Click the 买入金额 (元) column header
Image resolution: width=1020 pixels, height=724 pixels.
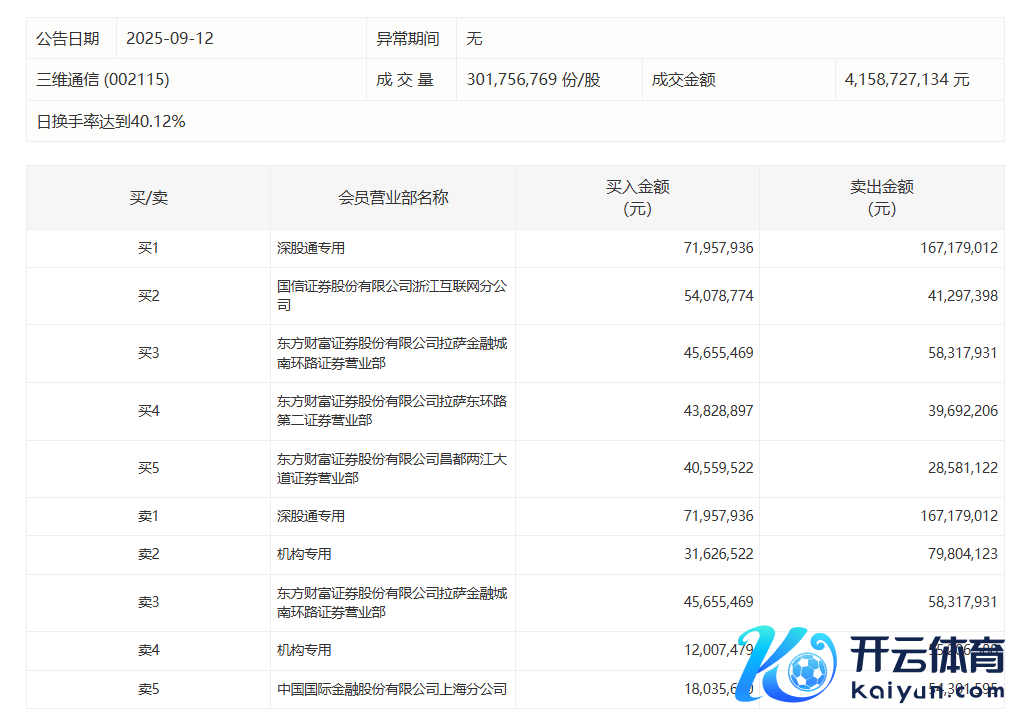click(x=637, y=198)
